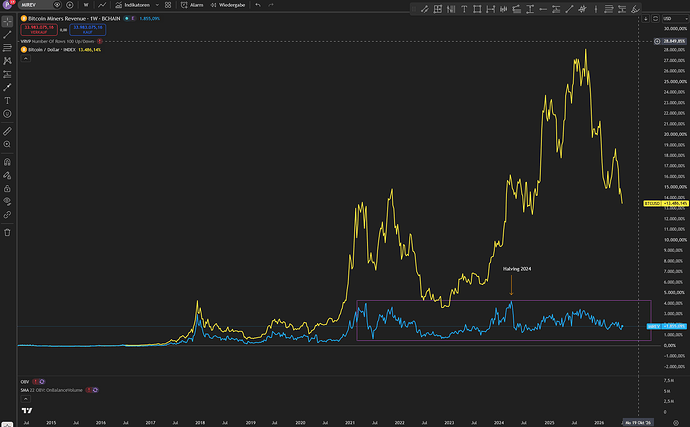
Task: Select the date range tool in favorites bar
Action: 490,9
